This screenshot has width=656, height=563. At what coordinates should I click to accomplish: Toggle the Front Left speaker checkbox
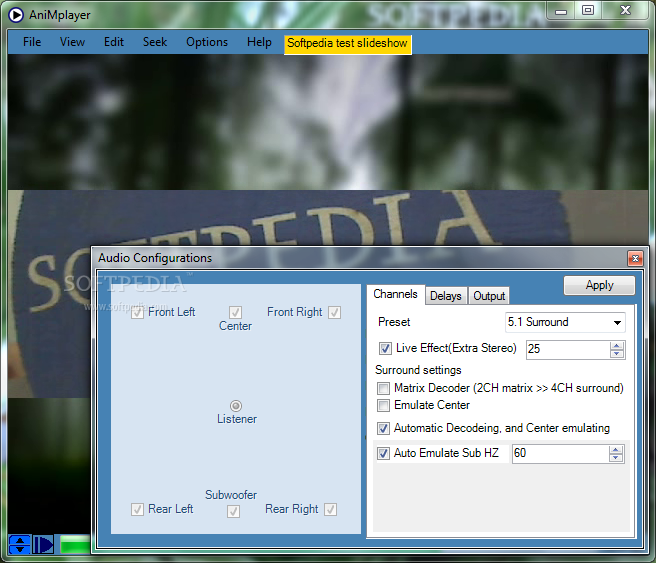click(137, 312)
